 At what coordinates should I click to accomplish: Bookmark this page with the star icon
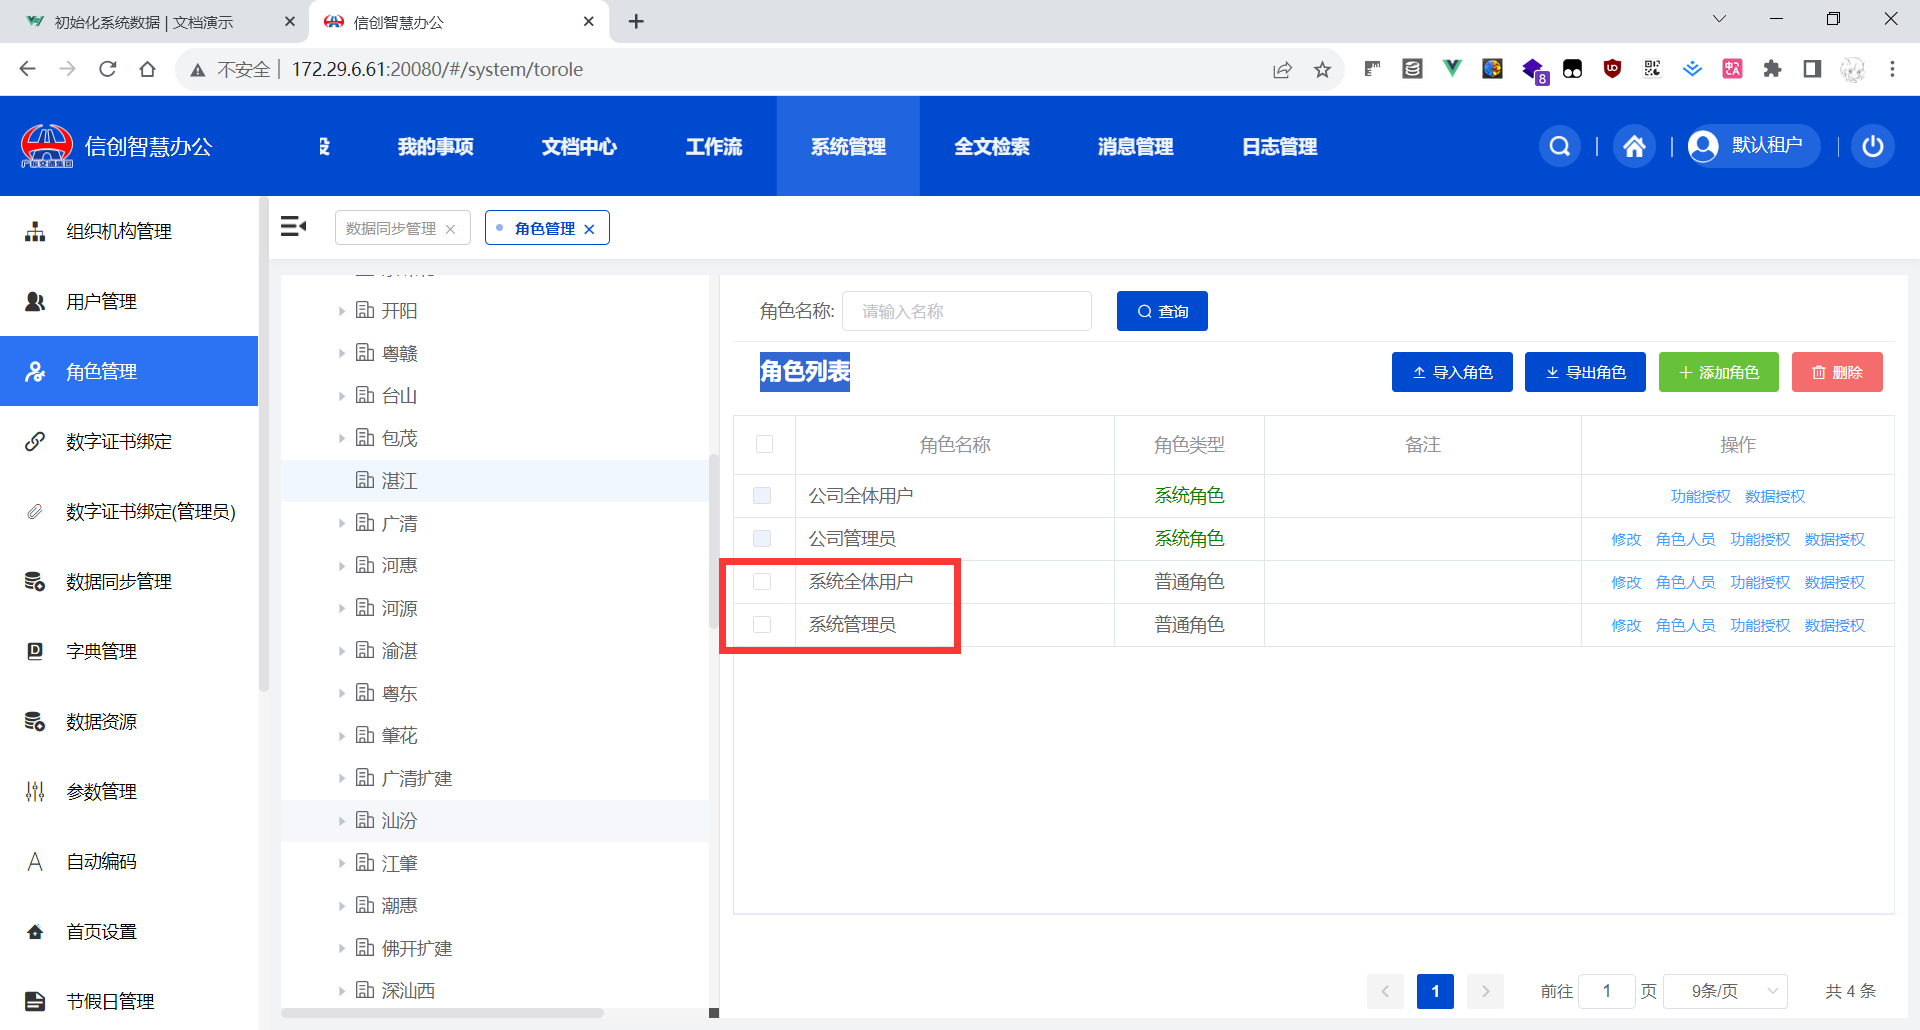(1322, 69)
